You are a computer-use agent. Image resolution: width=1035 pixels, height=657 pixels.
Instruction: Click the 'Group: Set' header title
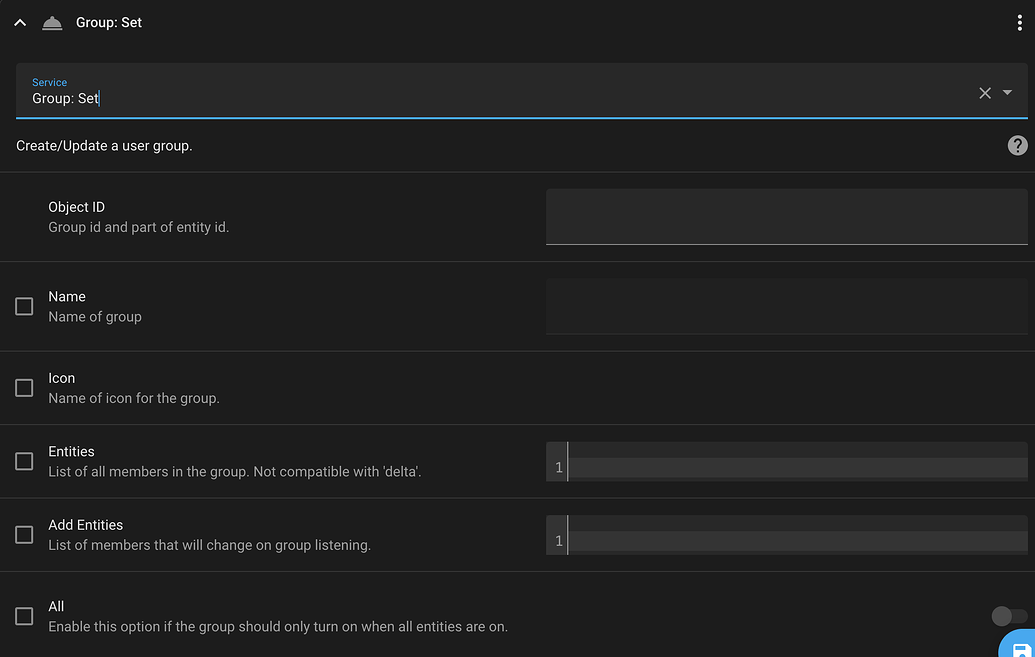pos(109,22)
